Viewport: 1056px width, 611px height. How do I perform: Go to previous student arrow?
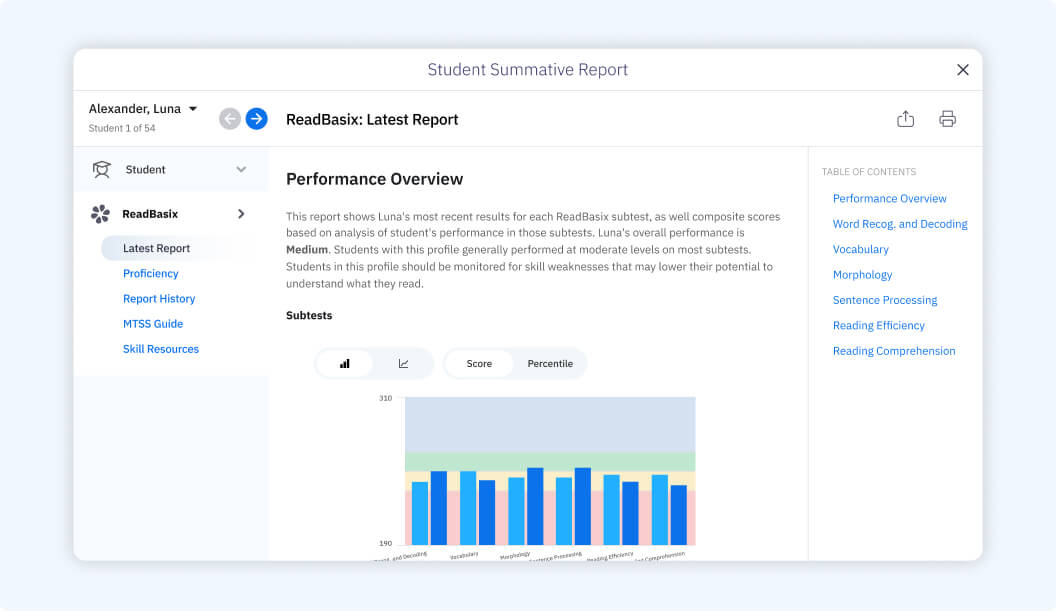pos(230,119)
